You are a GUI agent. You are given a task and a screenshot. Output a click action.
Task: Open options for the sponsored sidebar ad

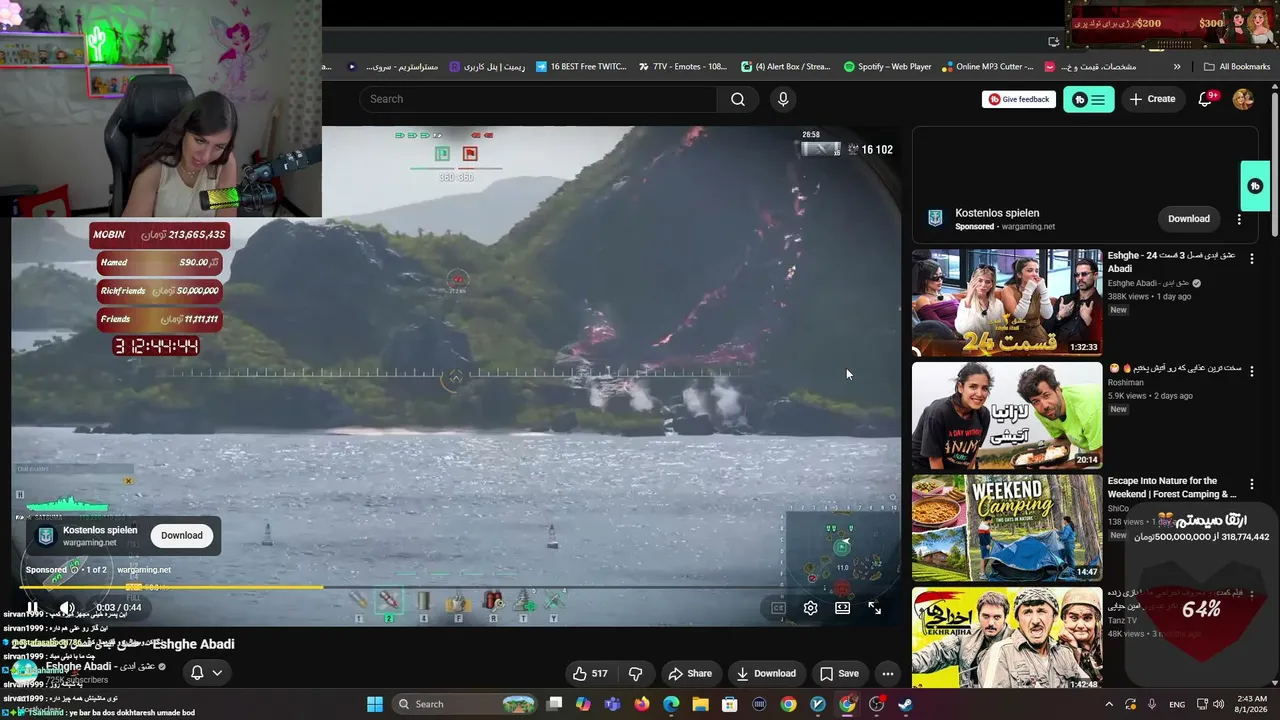pos(1239,219)
